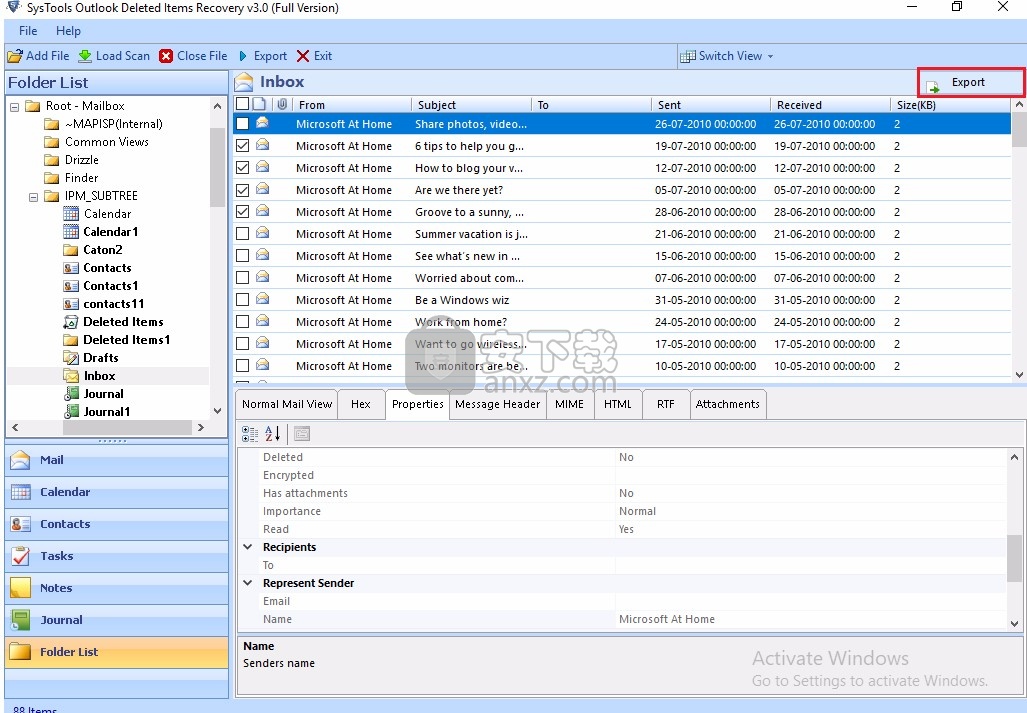Uncheck the 'Are we there yet?' email

(x=242, y=190)
